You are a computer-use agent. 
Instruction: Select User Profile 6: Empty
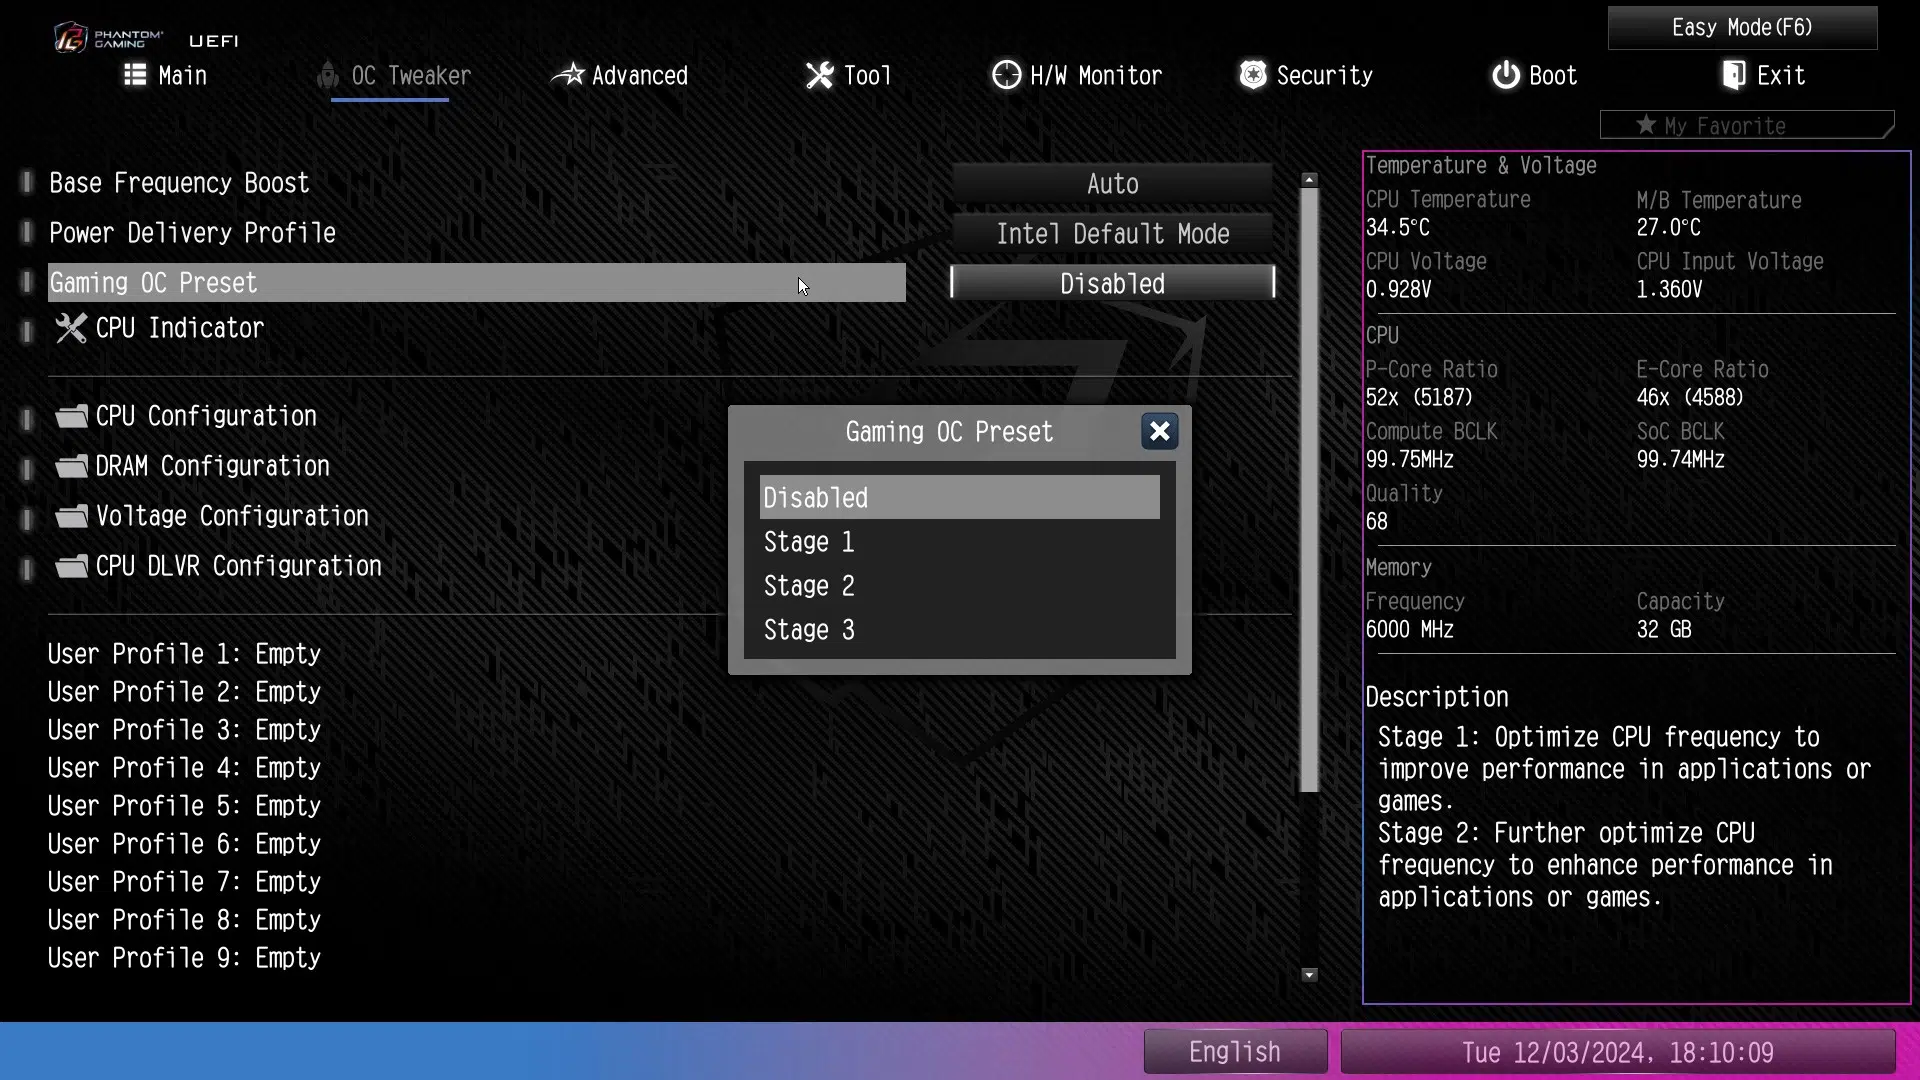pos(184,844)
